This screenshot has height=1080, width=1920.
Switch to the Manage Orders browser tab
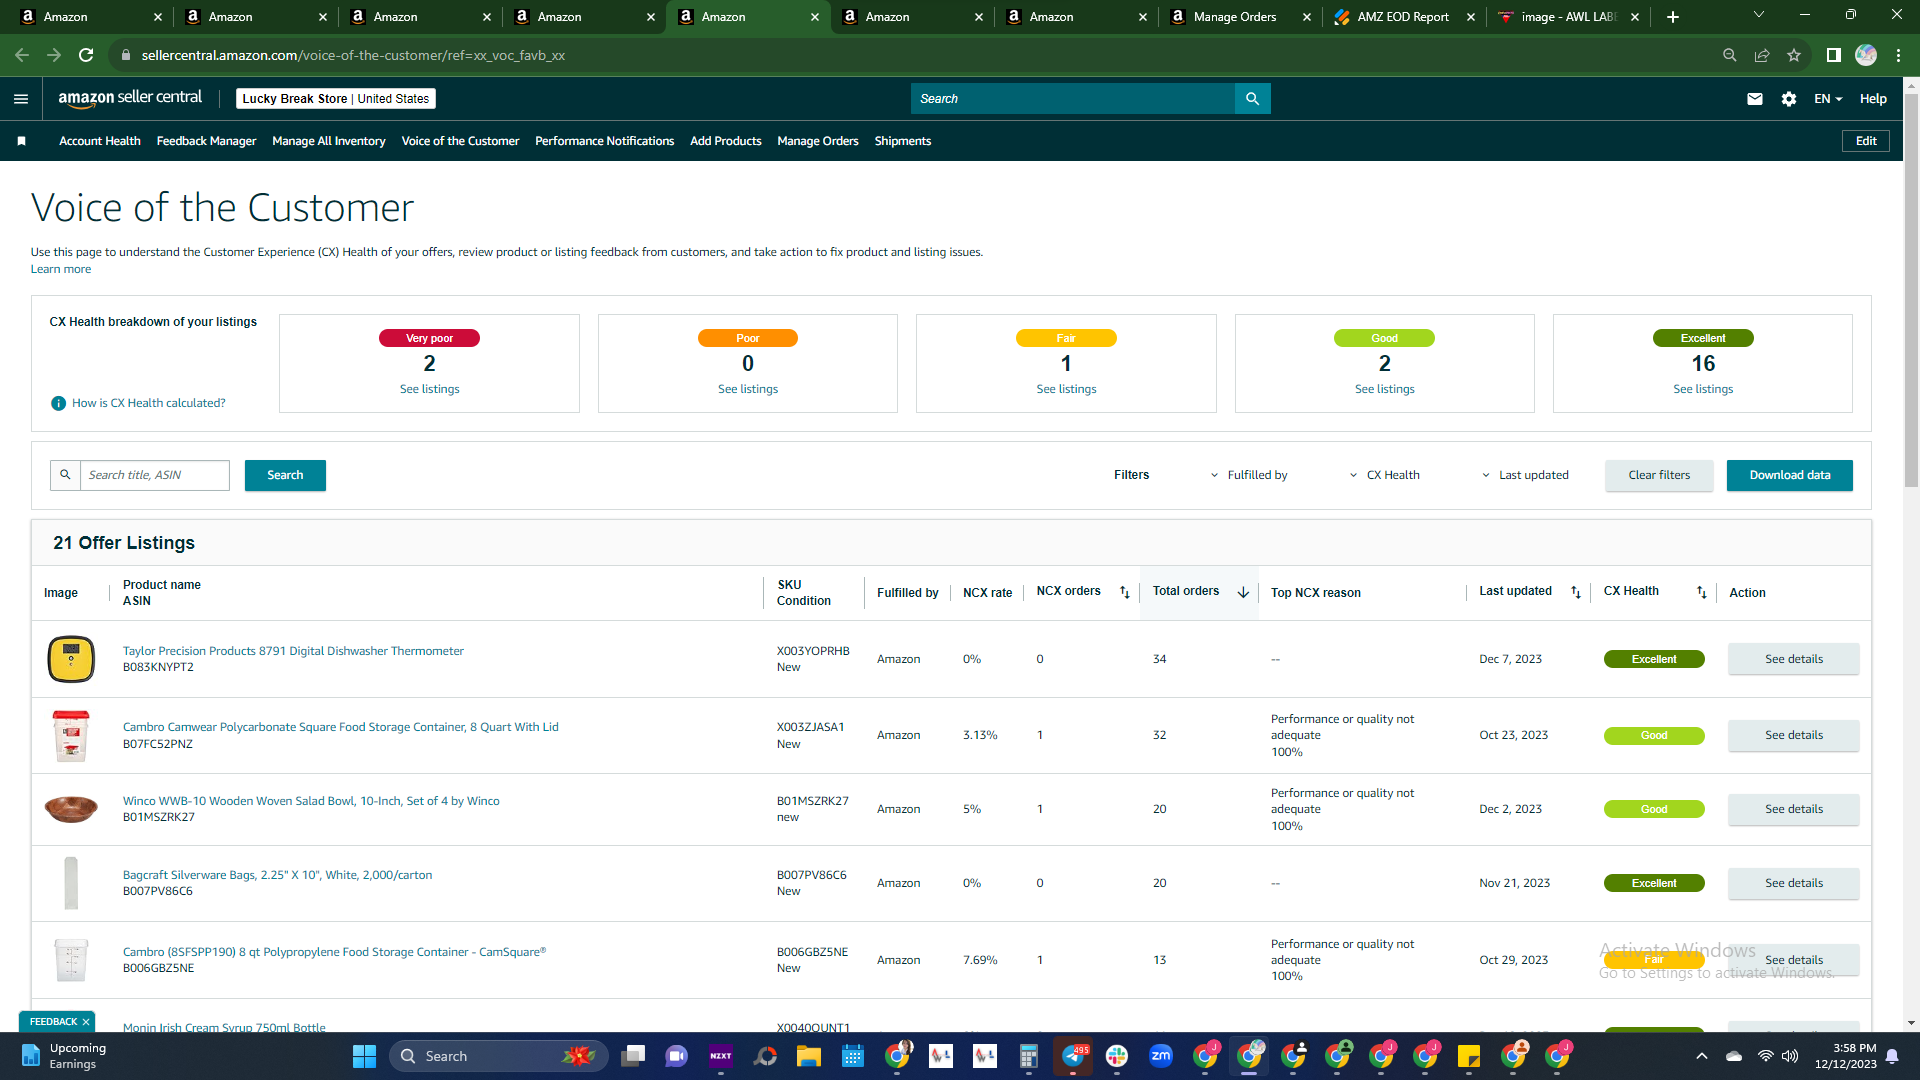(1240, 17)
